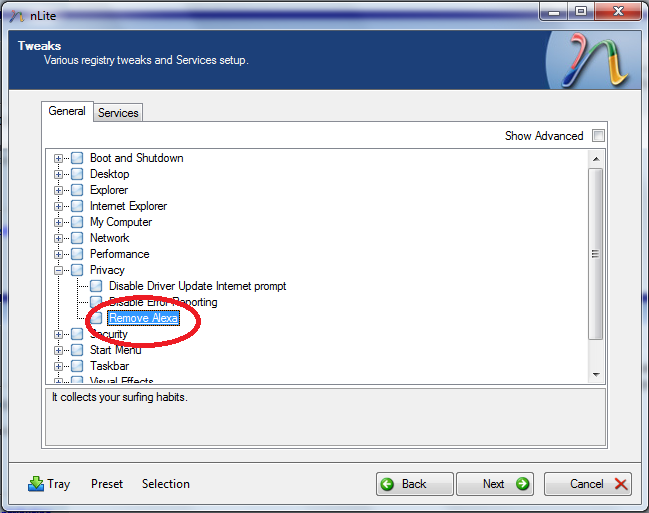Check the Performance category checkbox

77,254
